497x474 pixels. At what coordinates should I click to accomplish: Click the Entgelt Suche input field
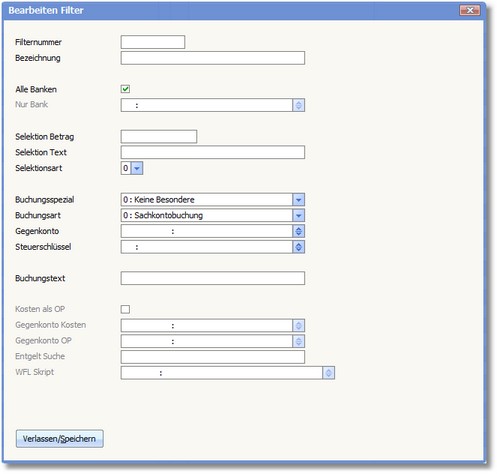pyautogui.click(x=213, y=357)
